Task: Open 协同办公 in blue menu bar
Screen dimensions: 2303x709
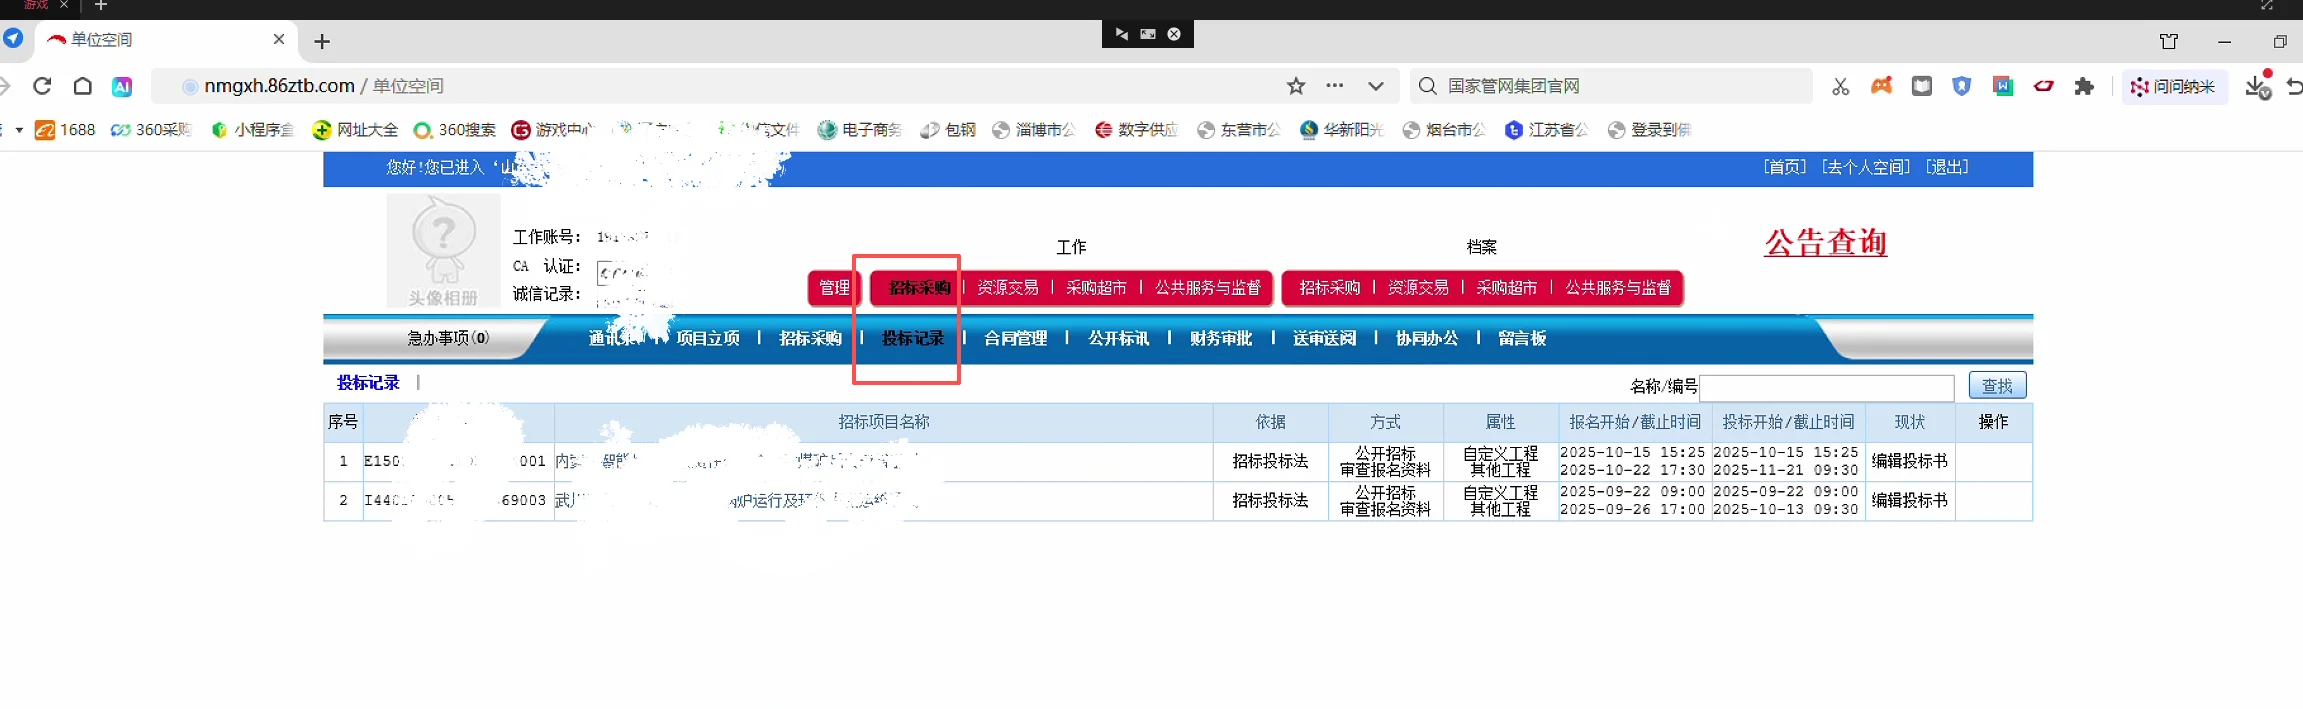Action: pyautogui.click(x=1427, y=338)
